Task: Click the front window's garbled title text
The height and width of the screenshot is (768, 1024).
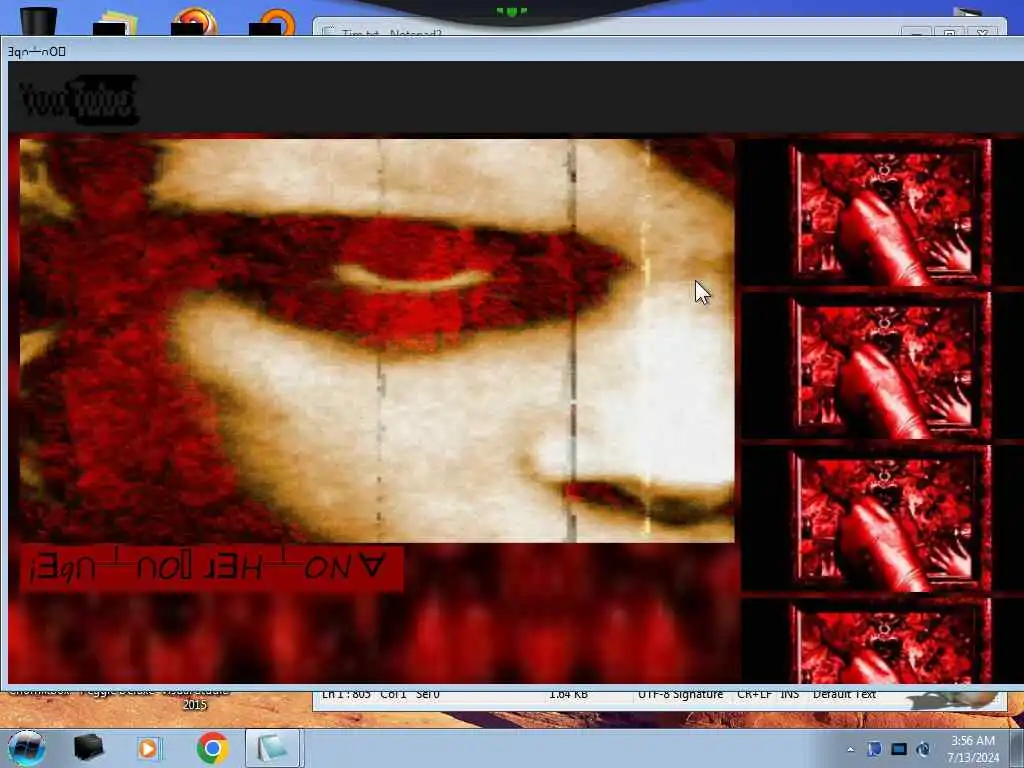Action: (x=37, y=52)
